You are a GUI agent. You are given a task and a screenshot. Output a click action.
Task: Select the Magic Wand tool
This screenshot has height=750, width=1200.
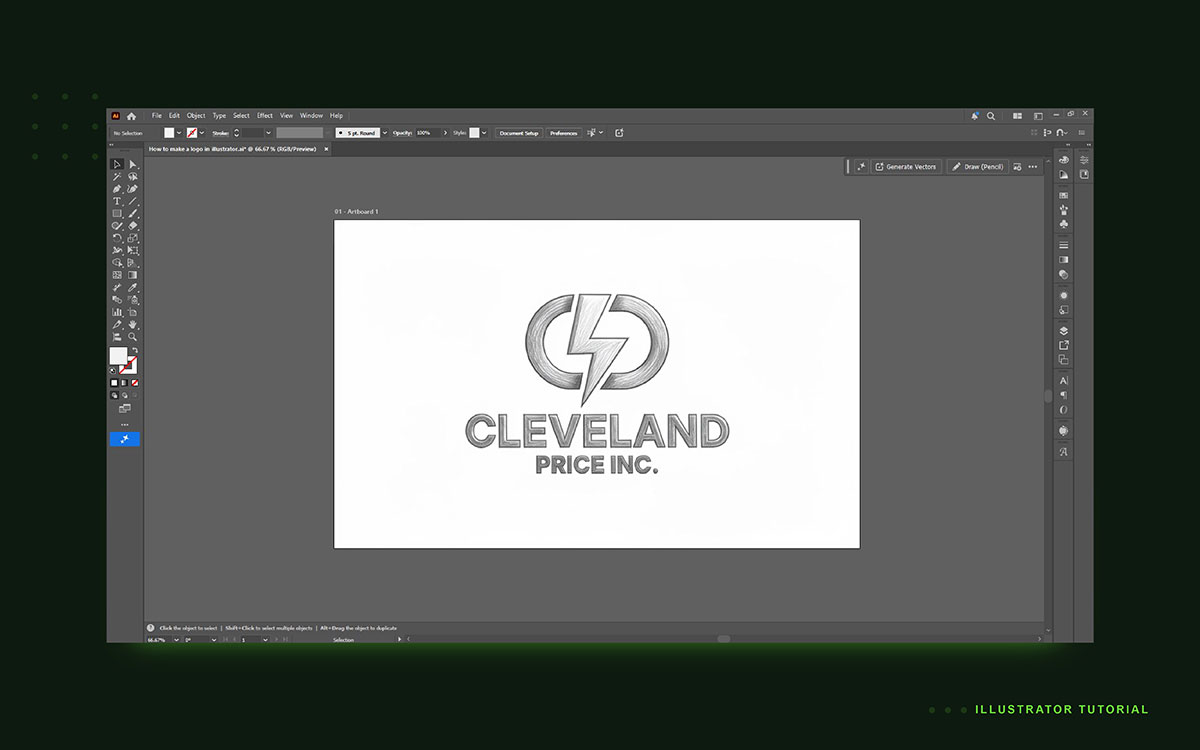tap(116, 176)
